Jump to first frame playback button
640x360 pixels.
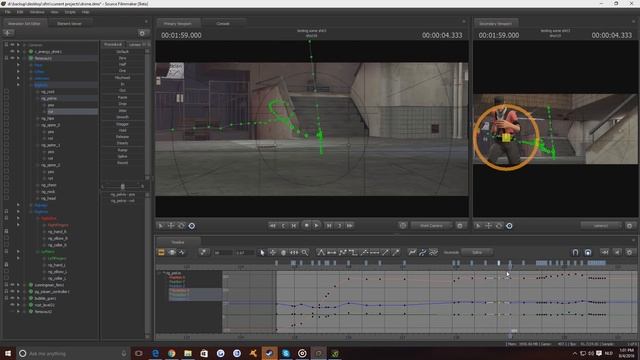[x=272, y=226]
